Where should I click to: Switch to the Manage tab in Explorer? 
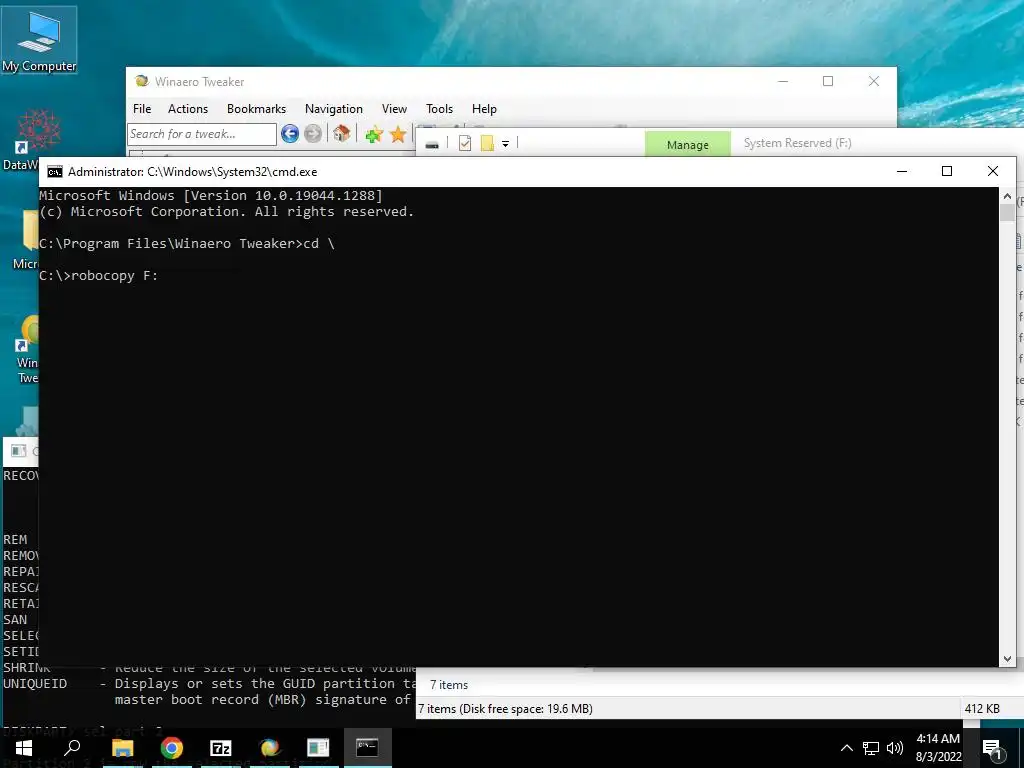[688, 144]
